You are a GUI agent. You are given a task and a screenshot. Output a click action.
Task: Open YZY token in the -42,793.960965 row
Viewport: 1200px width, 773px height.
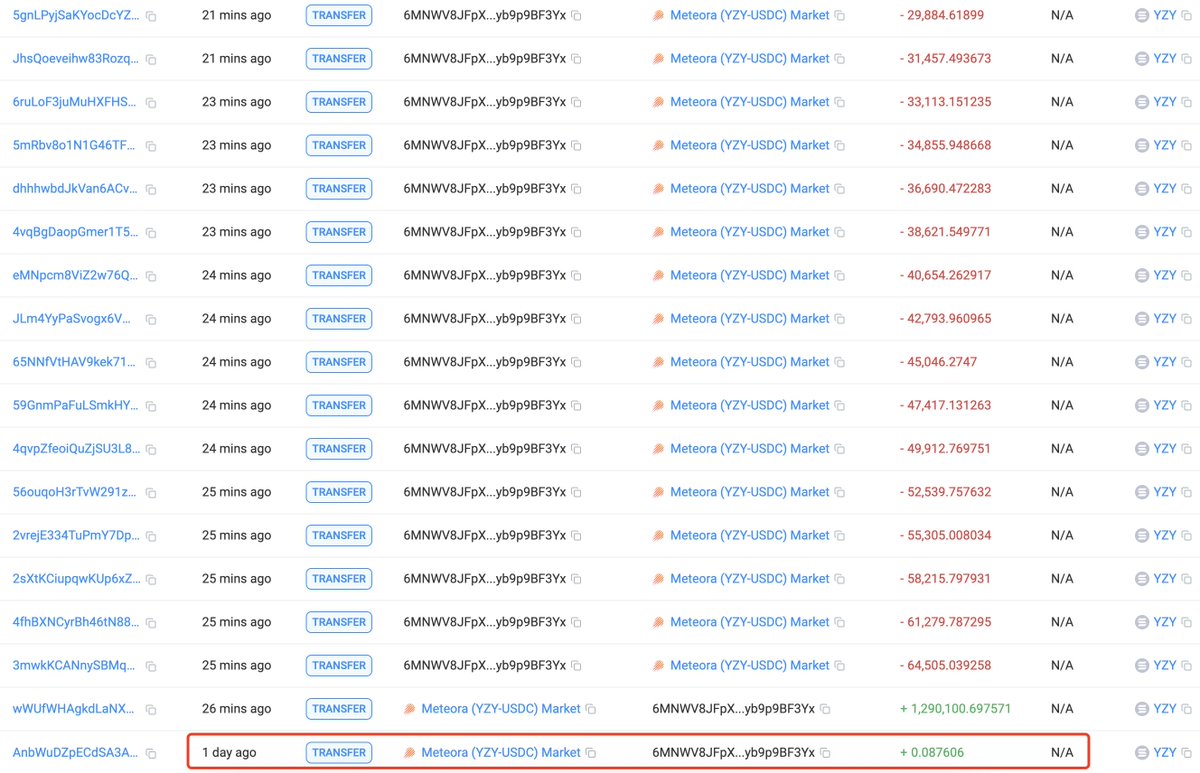tap(1164, 318)
